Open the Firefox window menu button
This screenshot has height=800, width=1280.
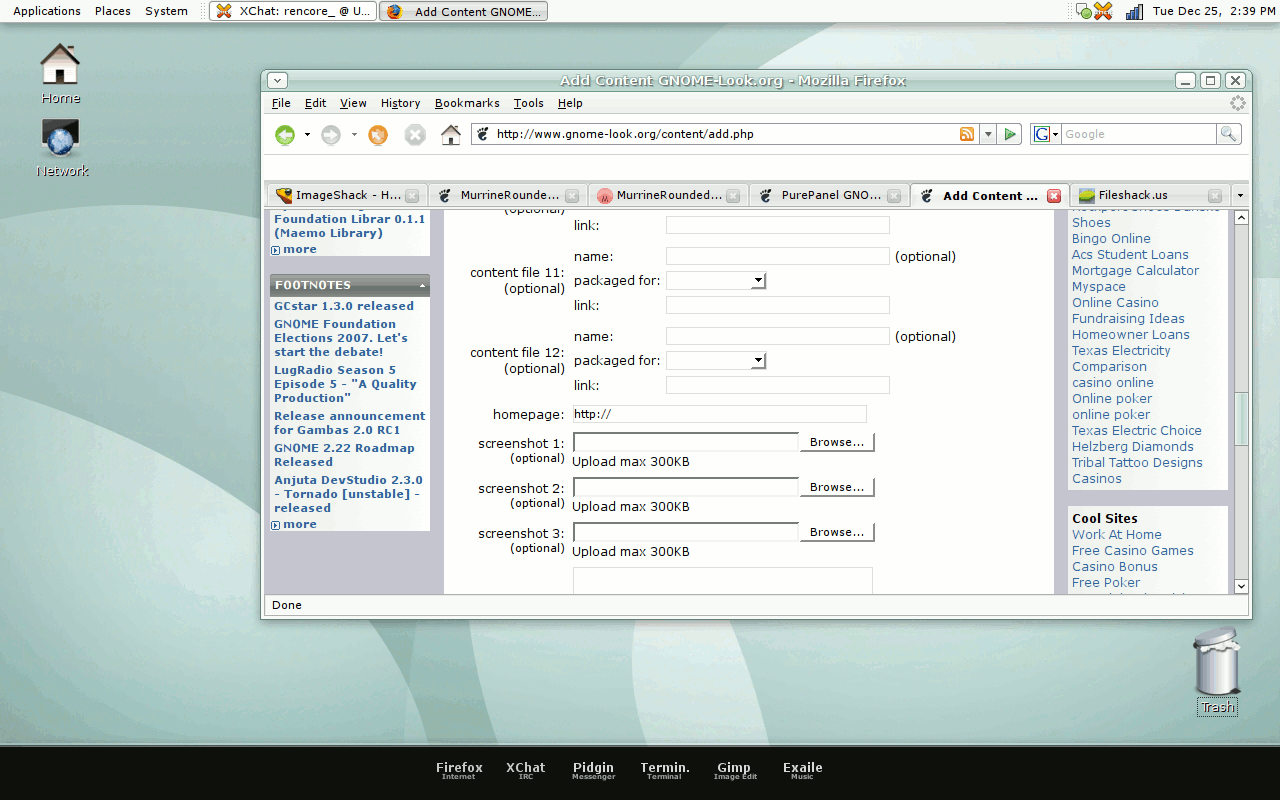[278, 81]
